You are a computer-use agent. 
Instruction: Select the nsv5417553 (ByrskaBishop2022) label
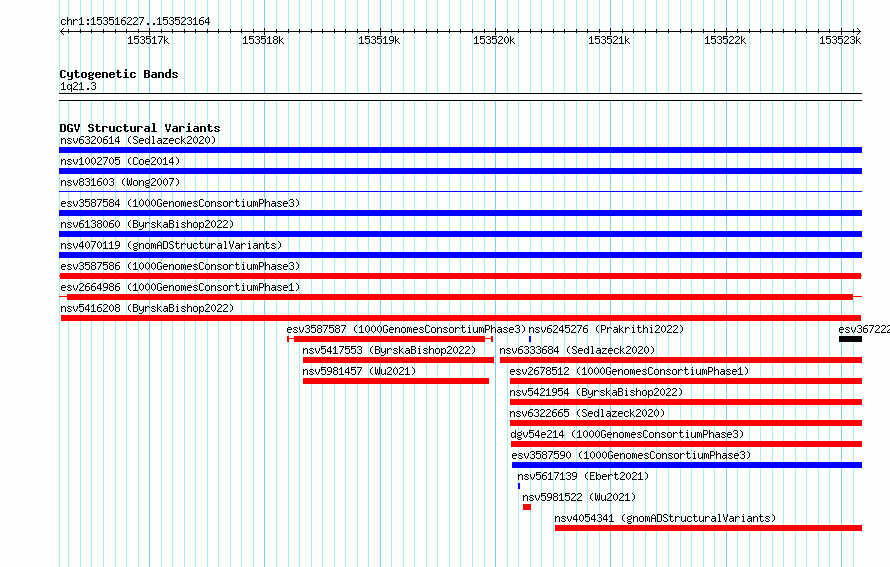389,350
